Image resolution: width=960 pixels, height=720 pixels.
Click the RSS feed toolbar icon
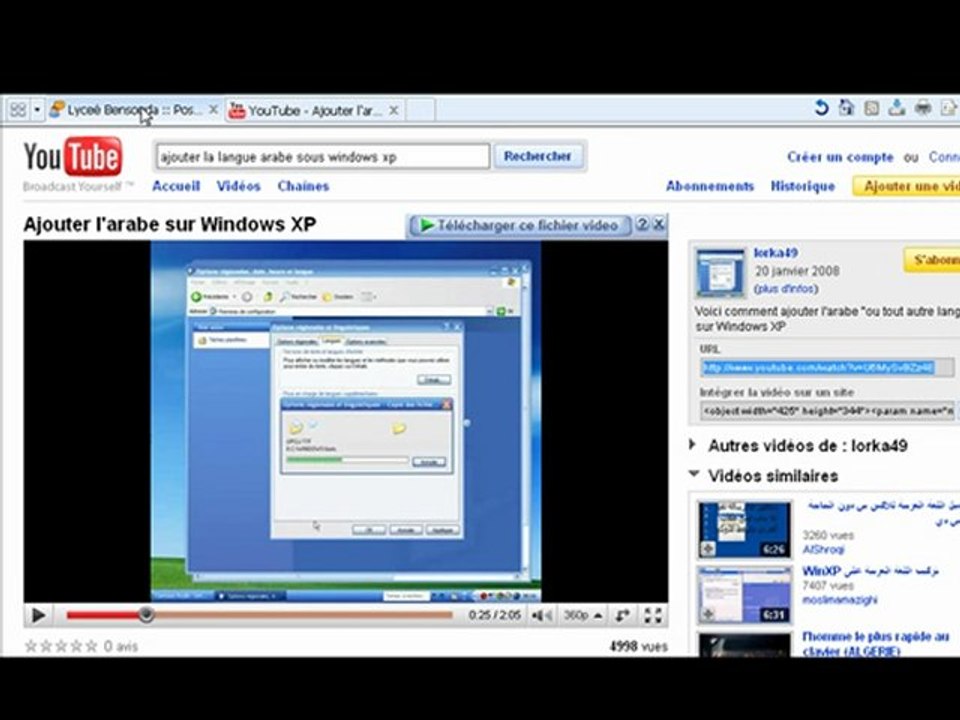871,108
